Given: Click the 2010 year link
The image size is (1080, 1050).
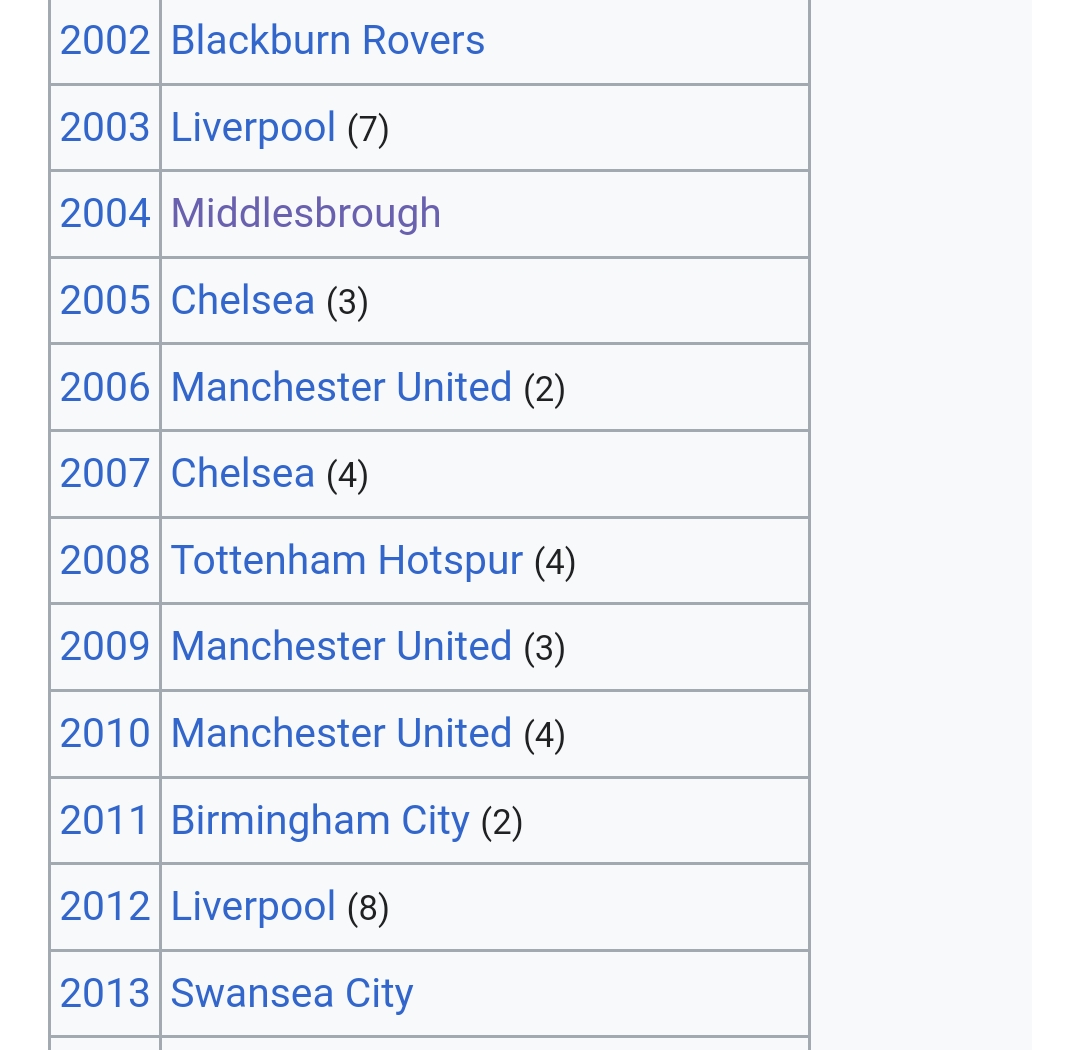Looking at the screenshot, I should pyautogui.click(x=104, y=734).
